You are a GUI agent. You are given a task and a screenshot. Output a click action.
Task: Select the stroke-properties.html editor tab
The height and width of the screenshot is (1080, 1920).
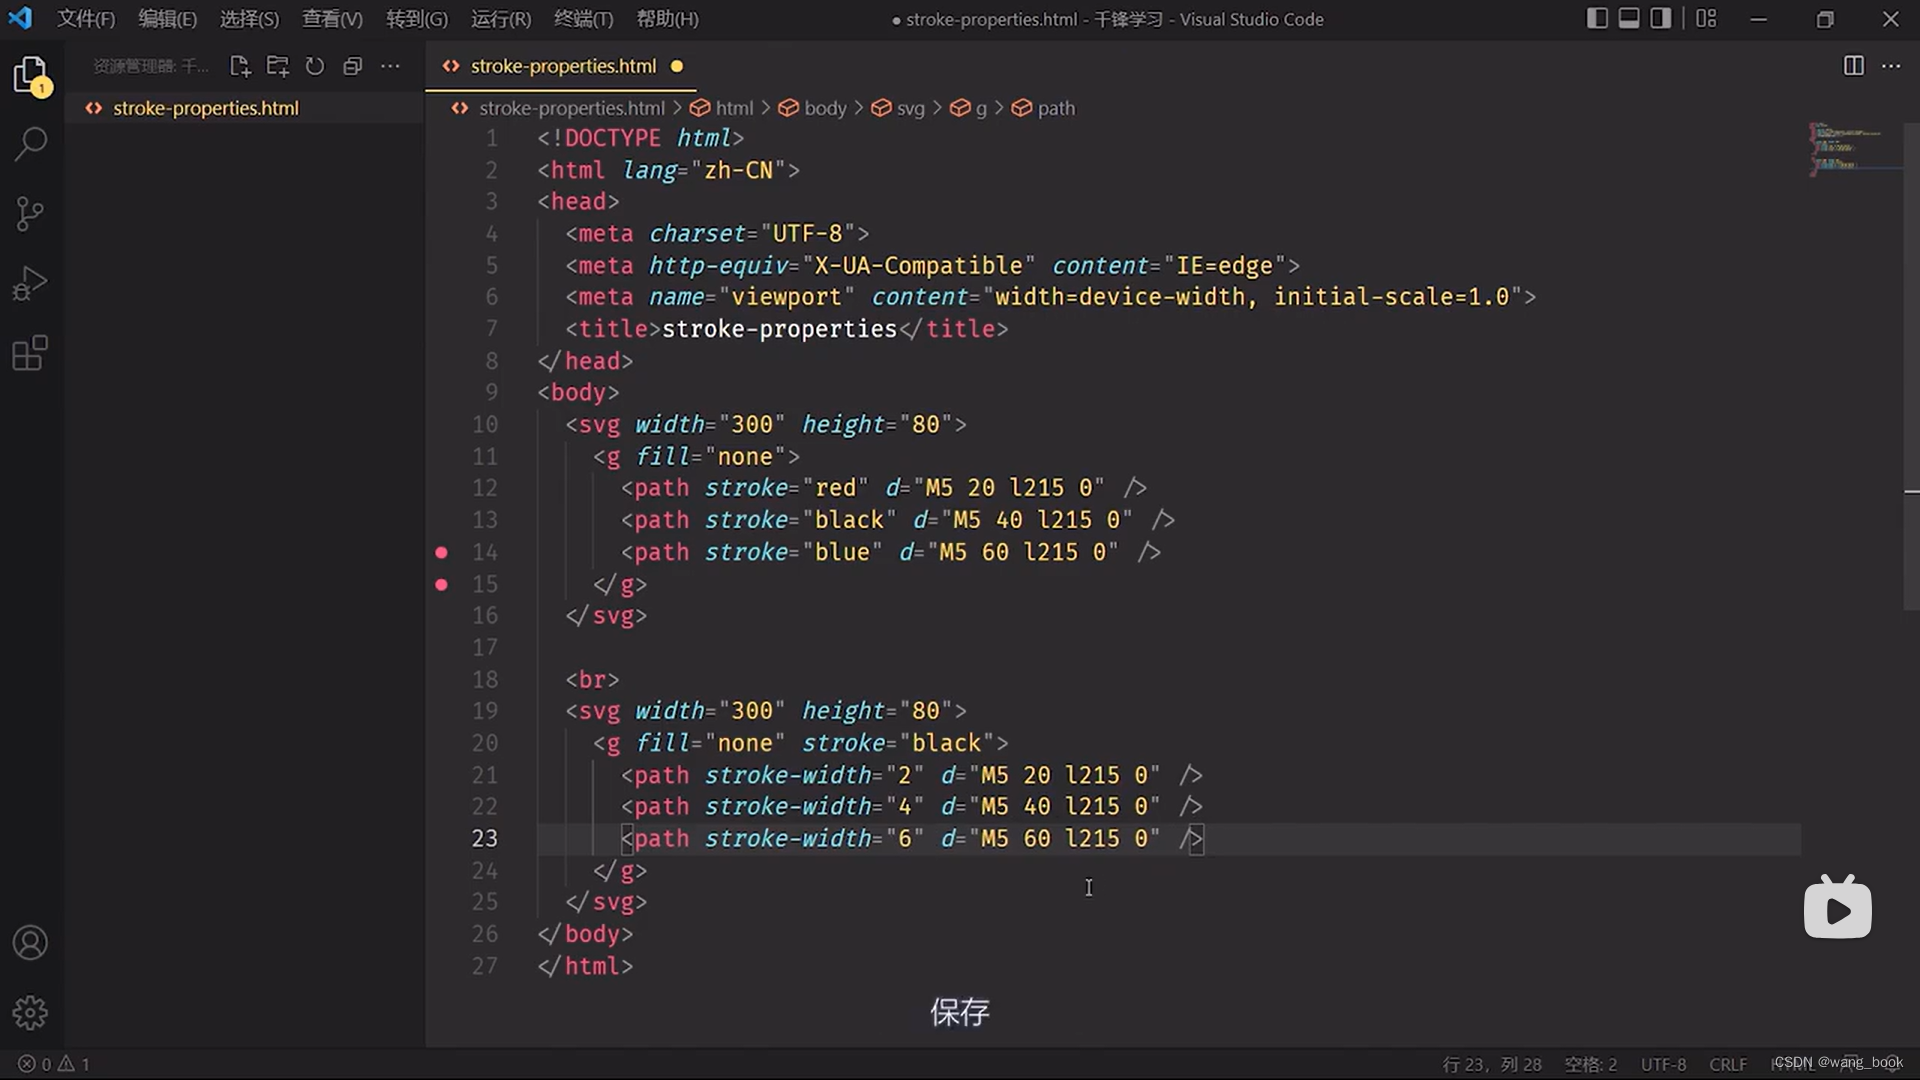pos(563,66)
